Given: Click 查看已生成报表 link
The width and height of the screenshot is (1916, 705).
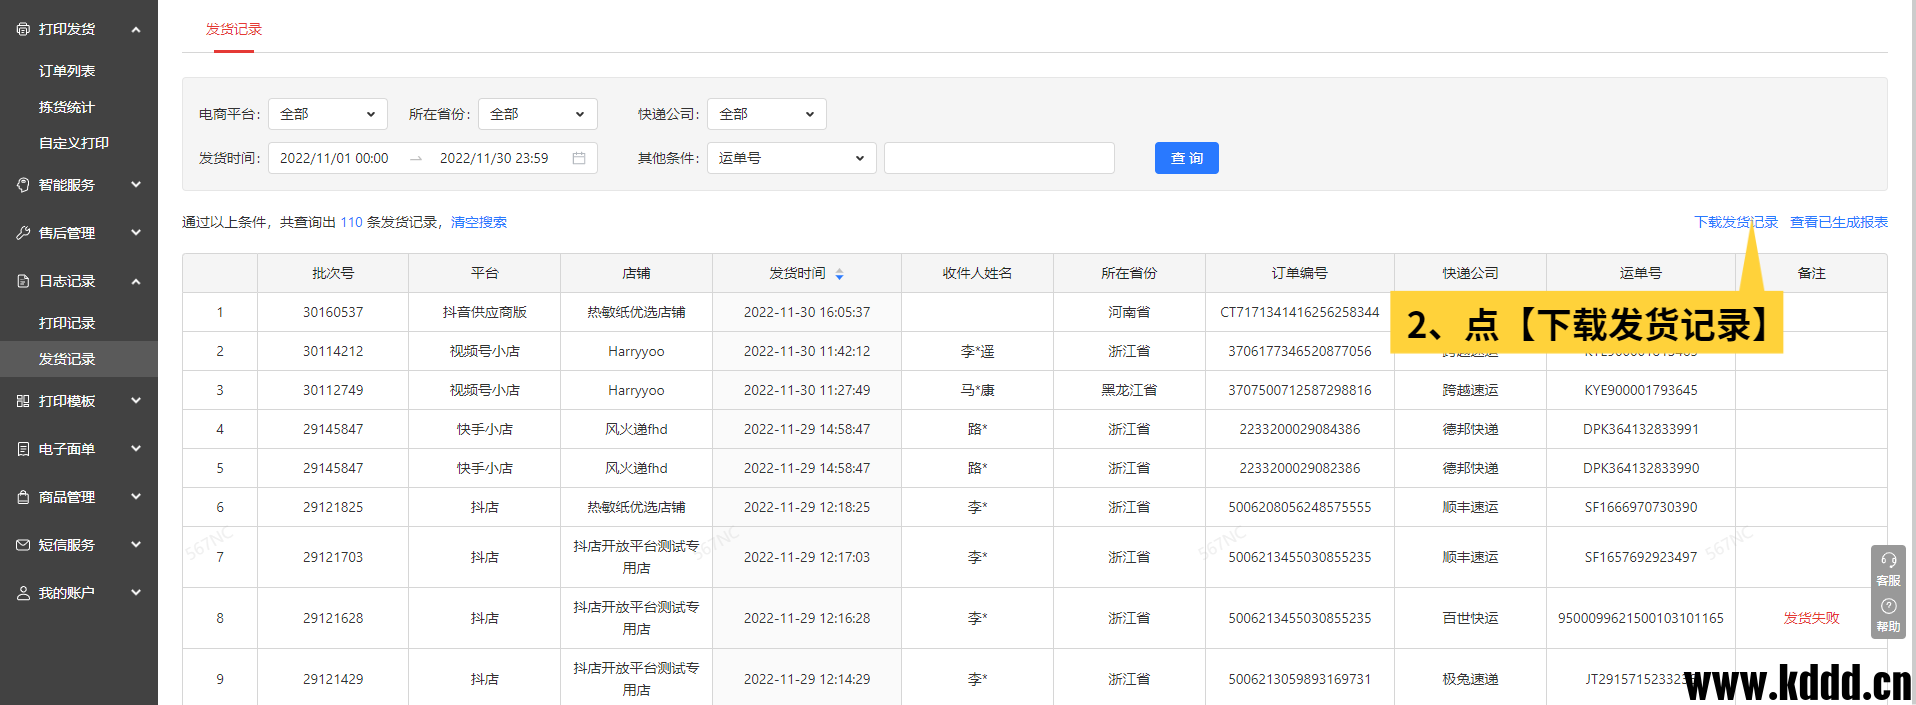Looking at the screenshot, I should (1838, 222).
